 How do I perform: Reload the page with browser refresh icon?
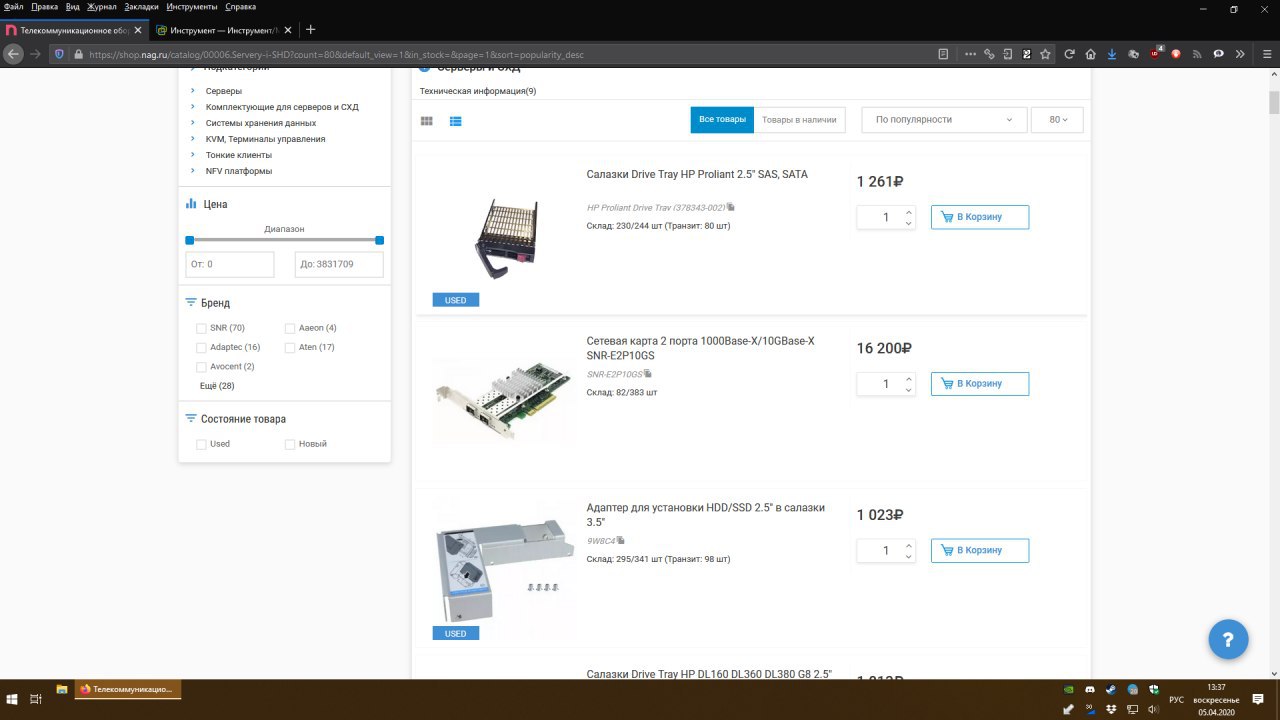click(1069, 54)
